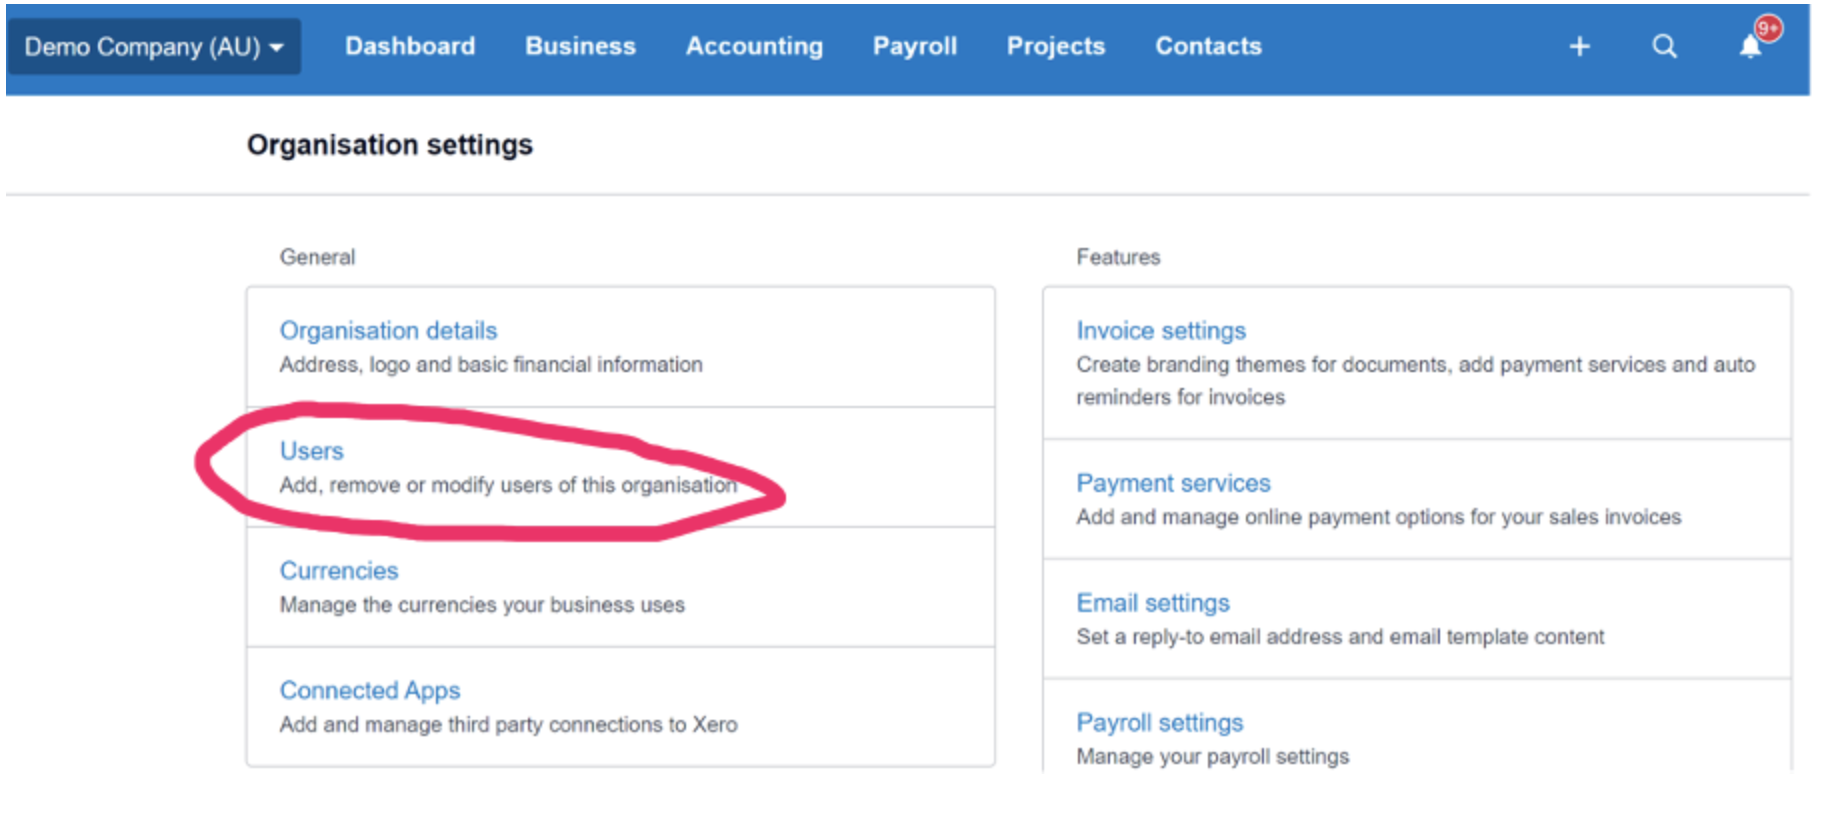The height and width of the screenshot is (834, 1828).
Task: Open the Currencies settings
Action: (x=339, y=571)
